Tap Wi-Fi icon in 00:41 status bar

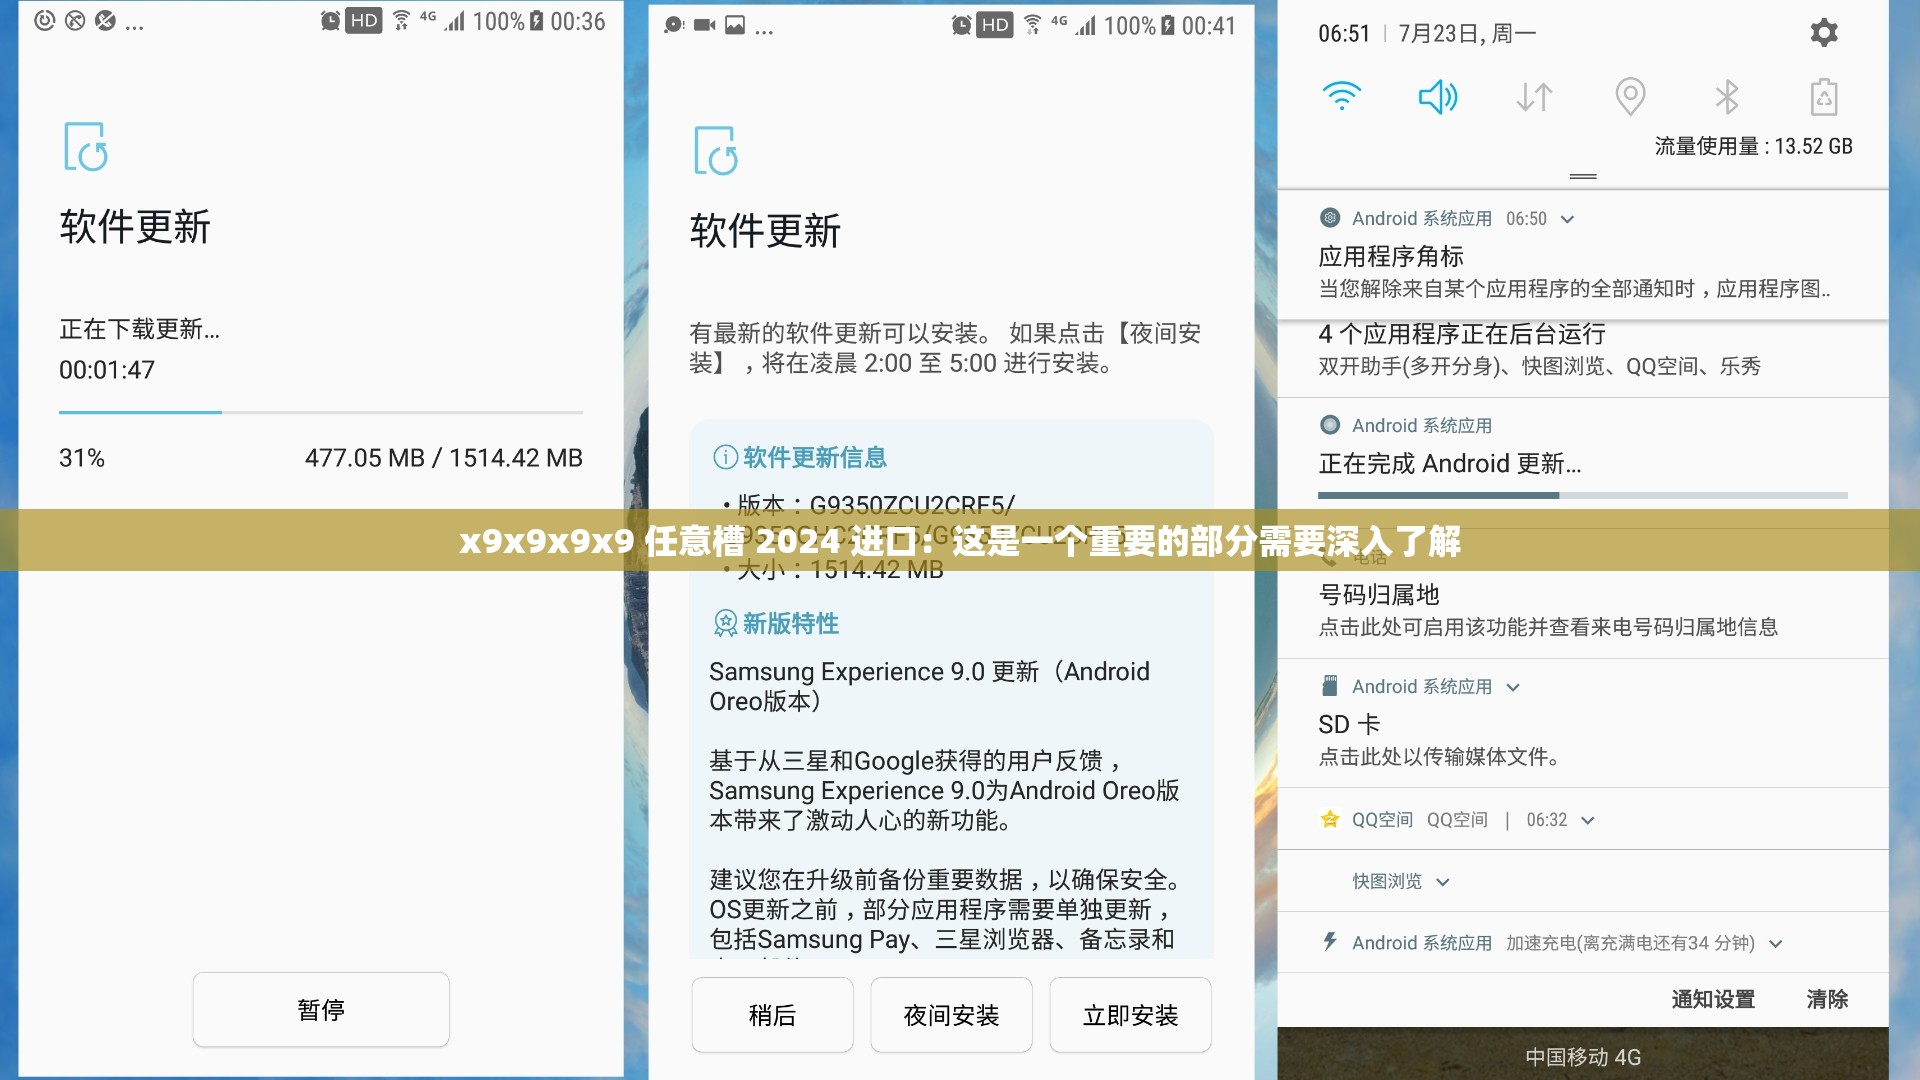(x=1033, y=25)
